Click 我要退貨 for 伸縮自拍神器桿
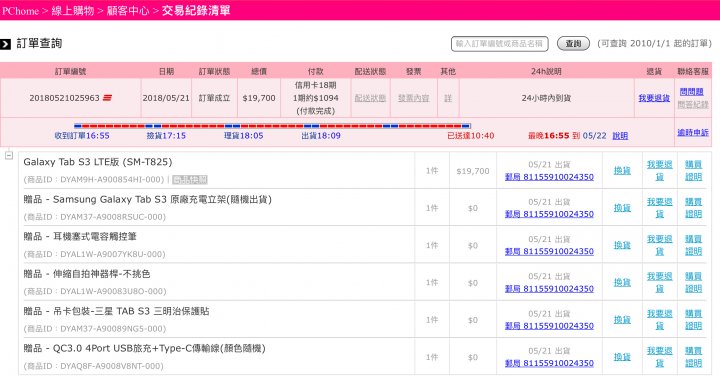Viewport: 720px width, 377px height. pyautogui.click(x=659, y=282)
